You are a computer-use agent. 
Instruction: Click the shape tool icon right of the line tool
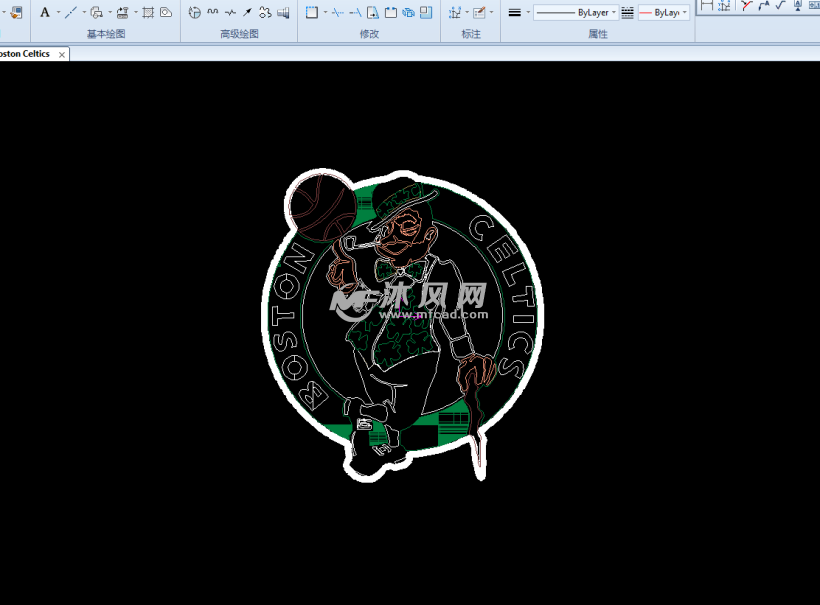96,12
